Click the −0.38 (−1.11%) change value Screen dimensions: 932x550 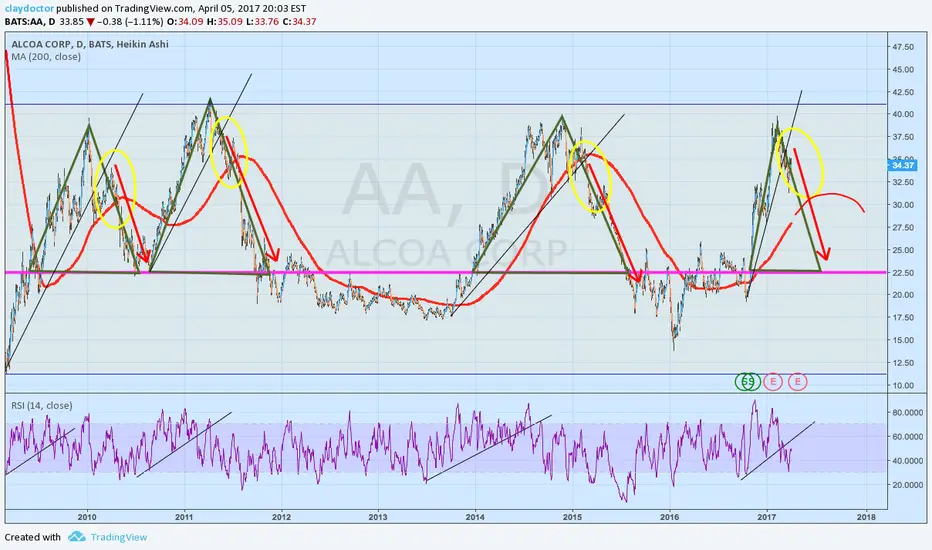click(x=130, y=21)
